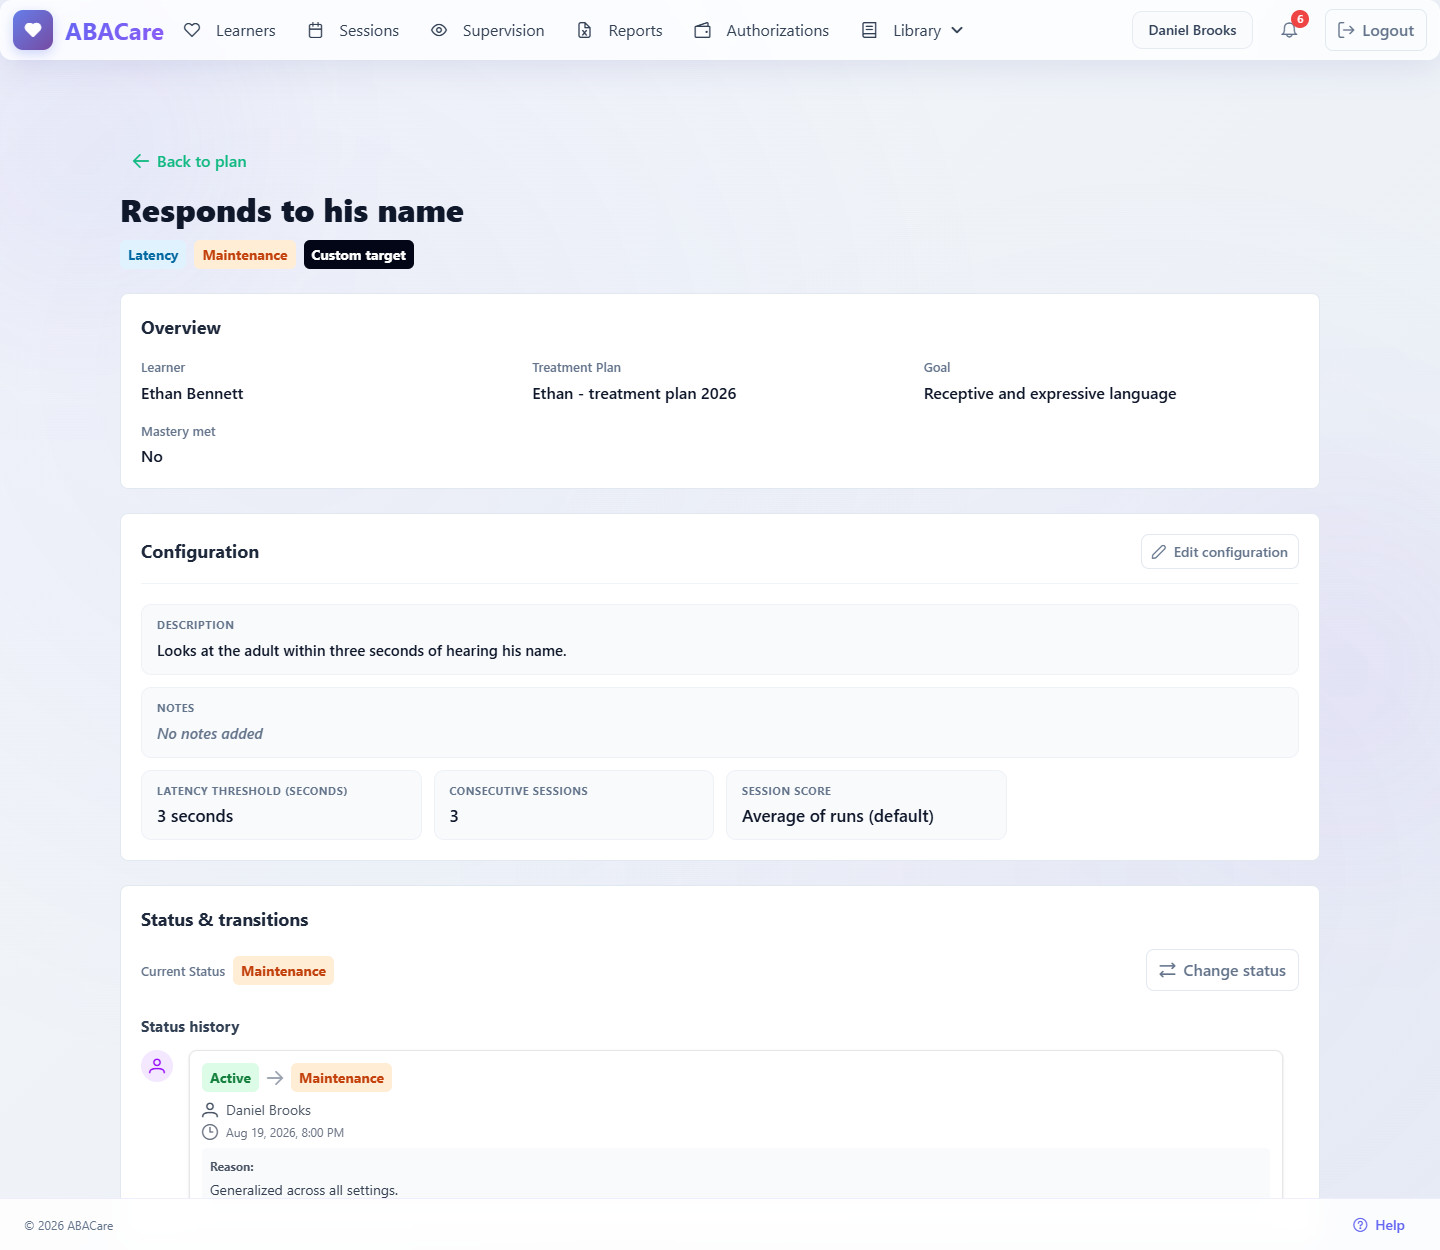Click the Library book icon

870,30
